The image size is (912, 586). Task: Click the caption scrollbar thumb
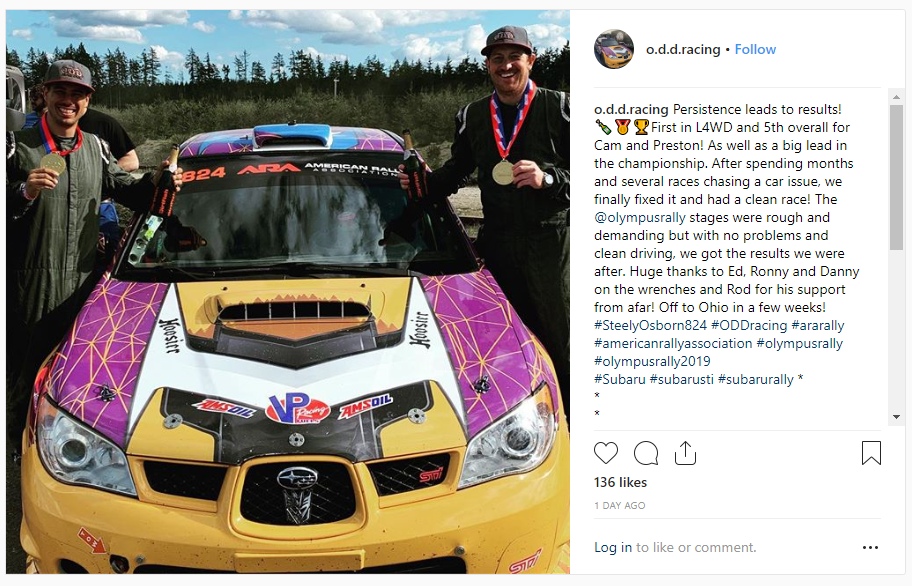(896, 177)
